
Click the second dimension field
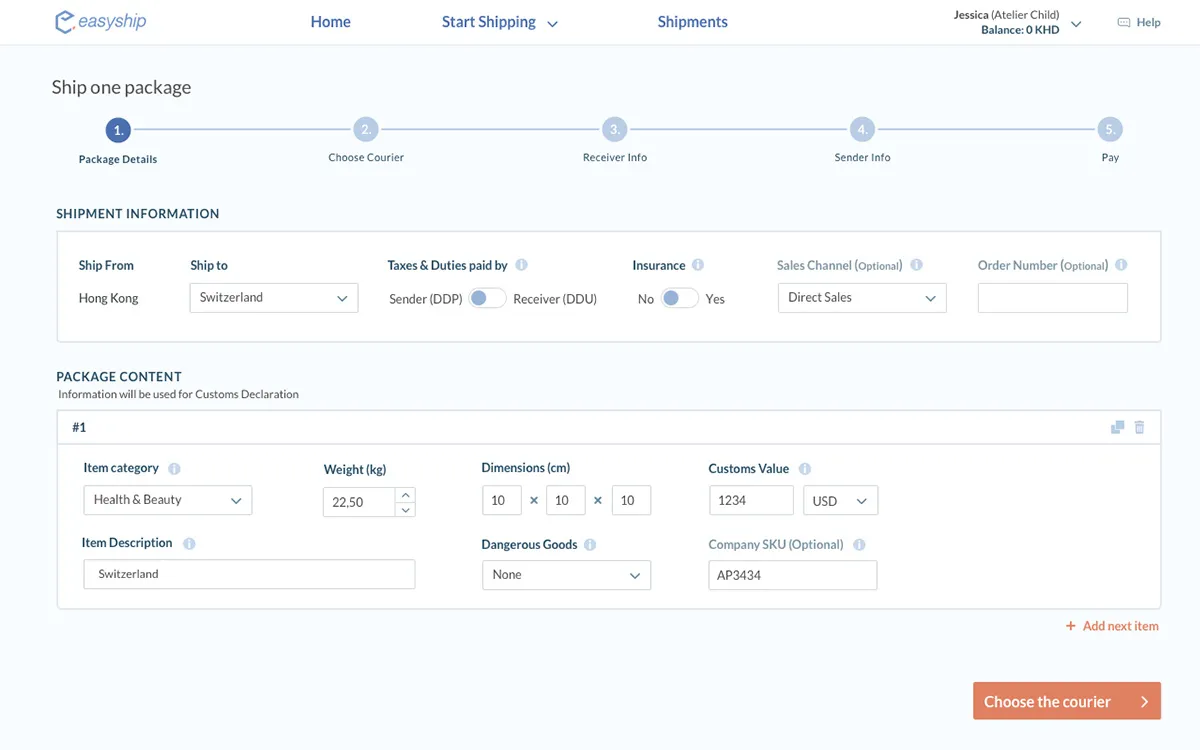tap(566, 500)
